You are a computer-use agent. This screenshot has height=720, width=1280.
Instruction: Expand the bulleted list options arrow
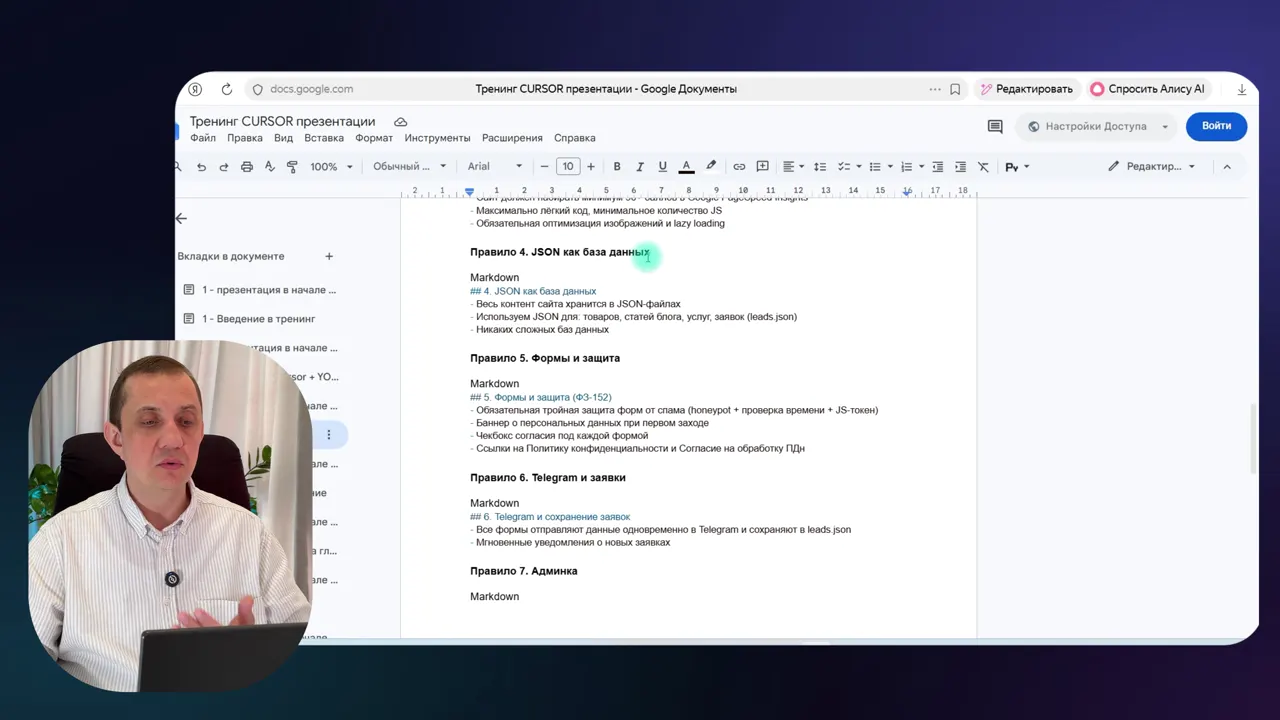(889, 167)
